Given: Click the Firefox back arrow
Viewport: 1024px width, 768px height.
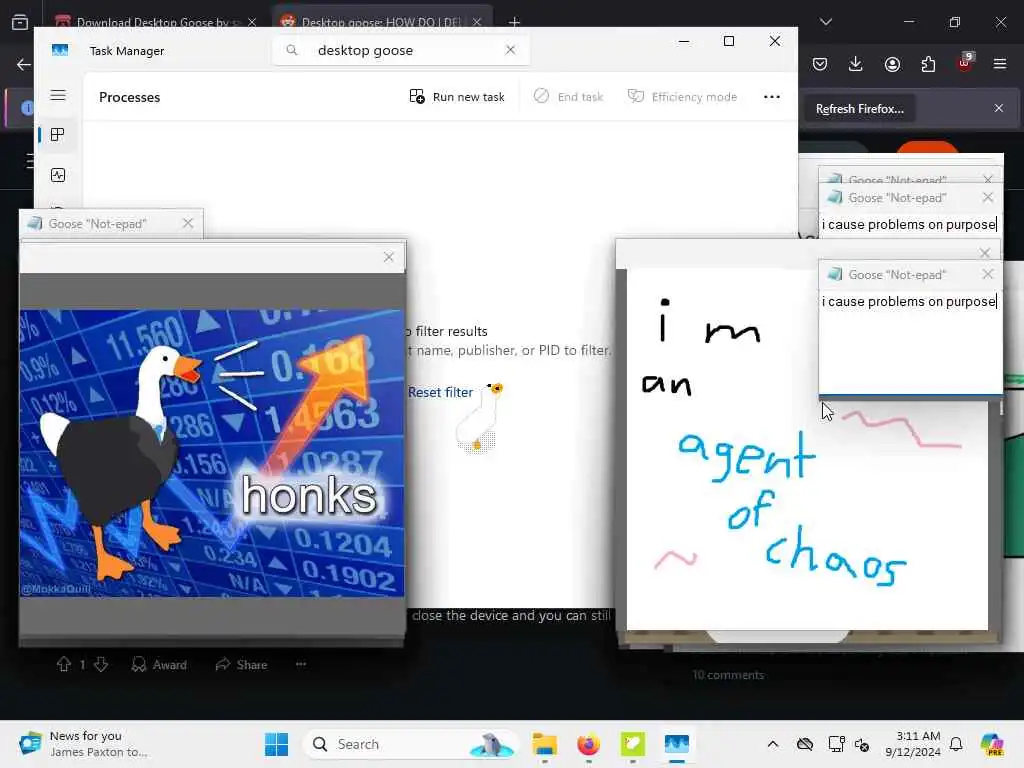Looking at the screenshot, I should [x=24, y=64].
